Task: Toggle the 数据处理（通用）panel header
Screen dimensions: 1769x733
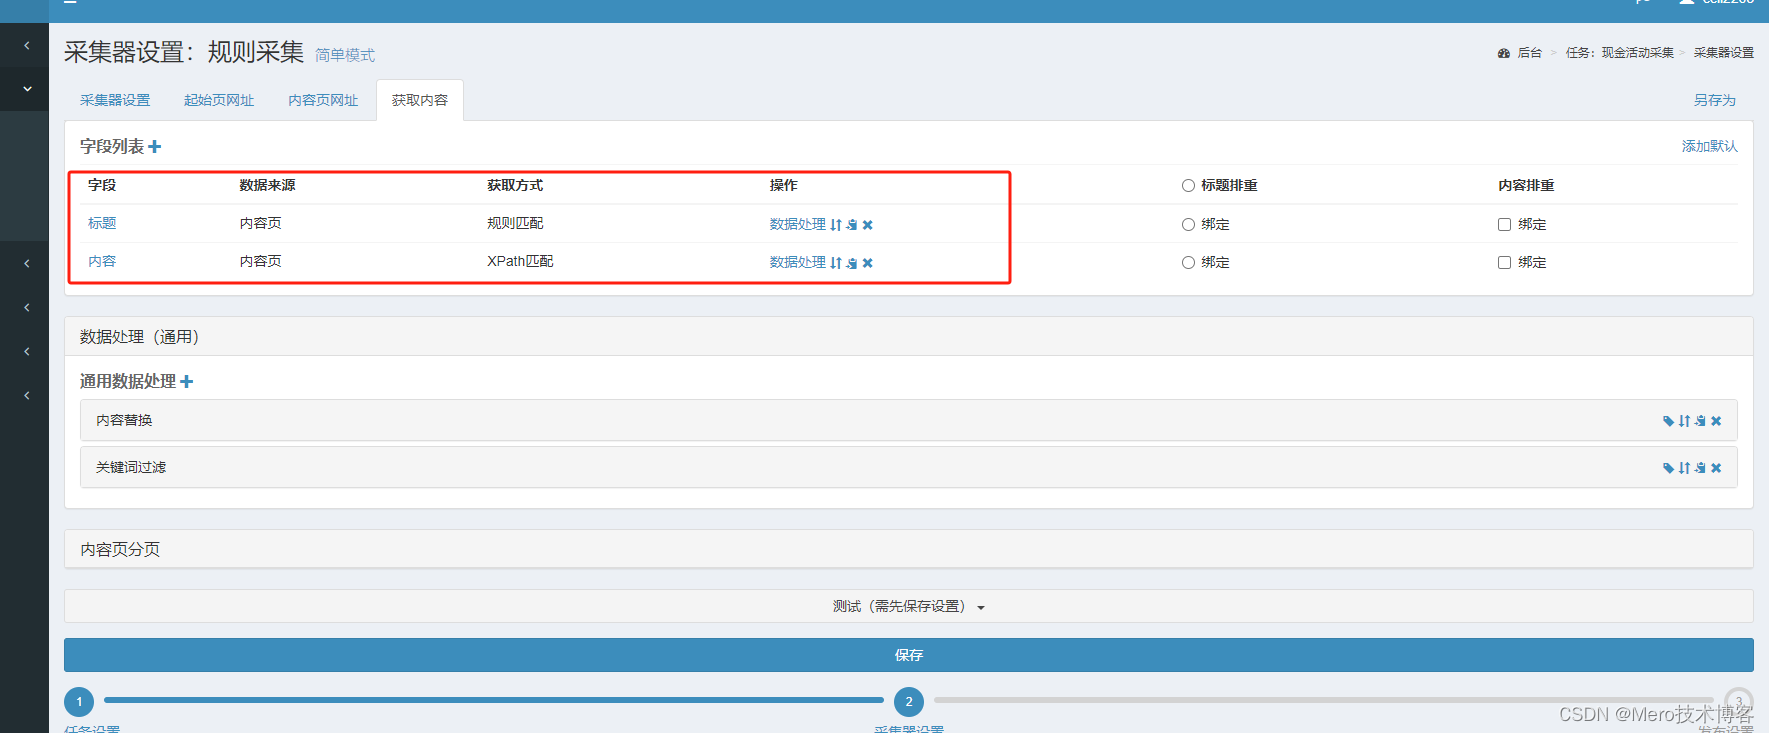Action: pos(908,337)
